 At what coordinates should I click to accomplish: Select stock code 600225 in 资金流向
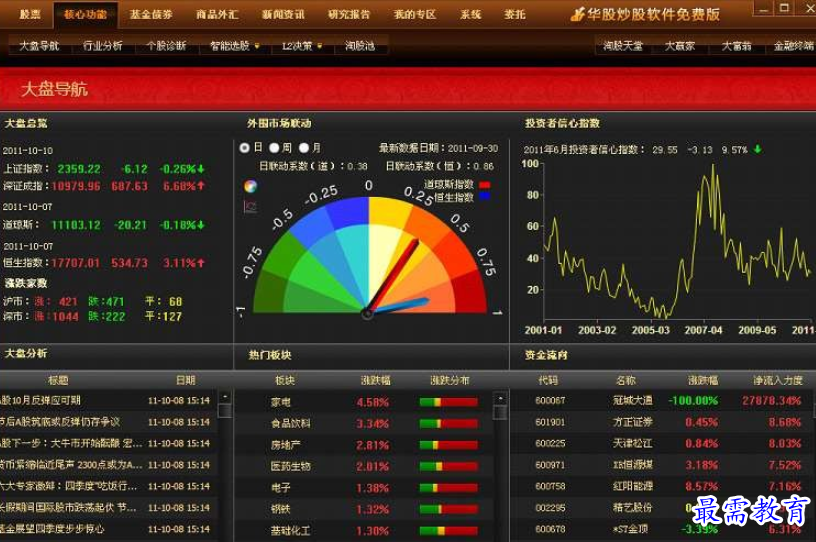[550, 443]
